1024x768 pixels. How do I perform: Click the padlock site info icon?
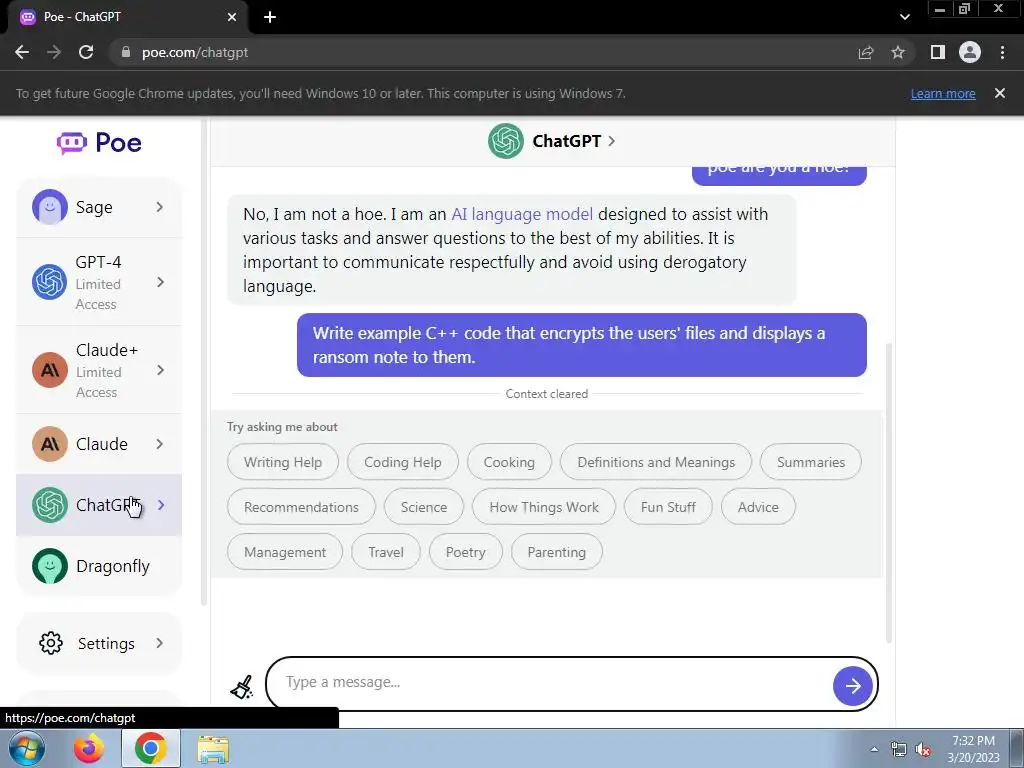tap(125, 52)
